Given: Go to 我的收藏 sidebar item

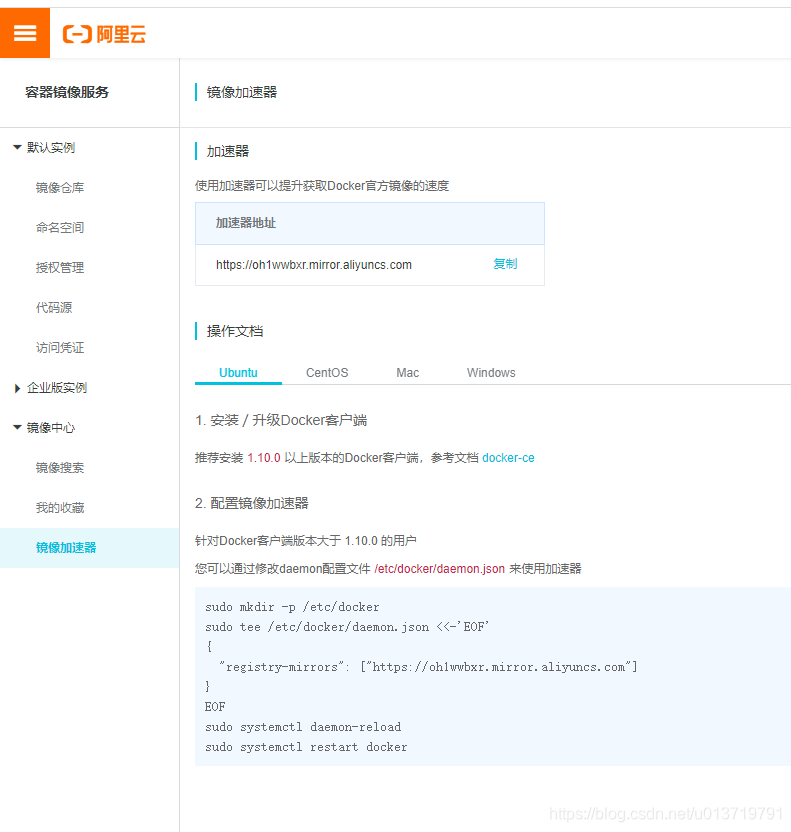Looking at the screenshot, I should [60, 508].
